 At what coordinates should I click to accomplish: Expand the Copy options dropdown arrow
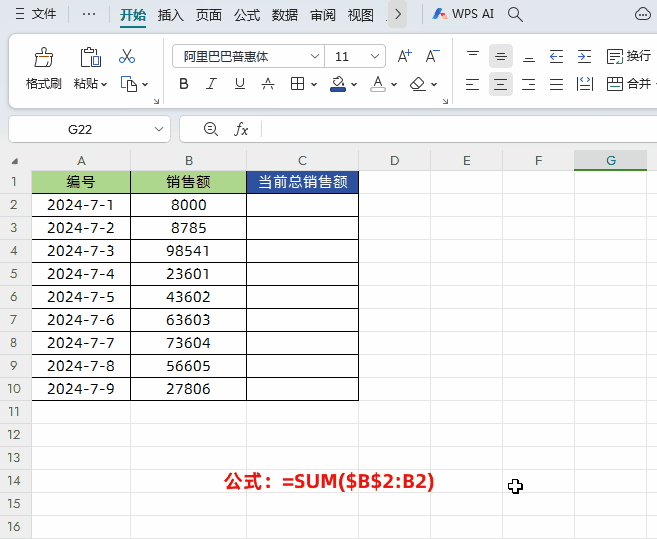pos(145,84)
